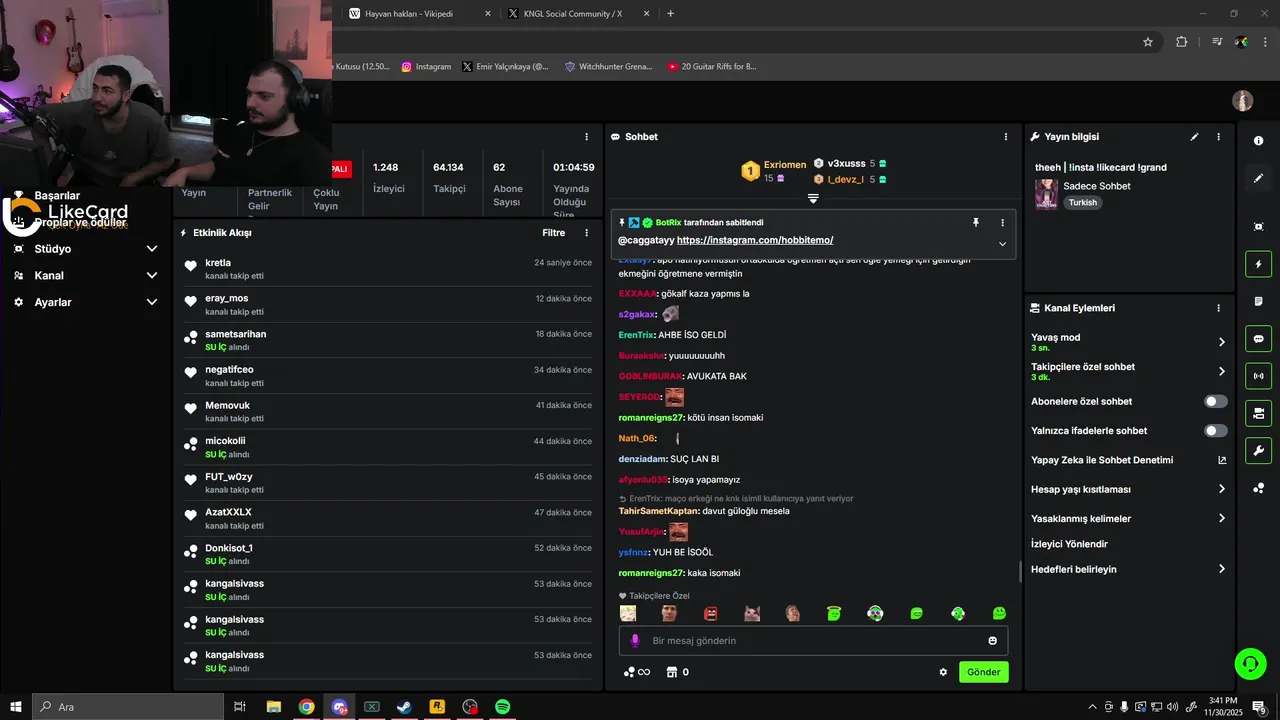Click the Filtre button in activity feed

(x=554, y=233)
